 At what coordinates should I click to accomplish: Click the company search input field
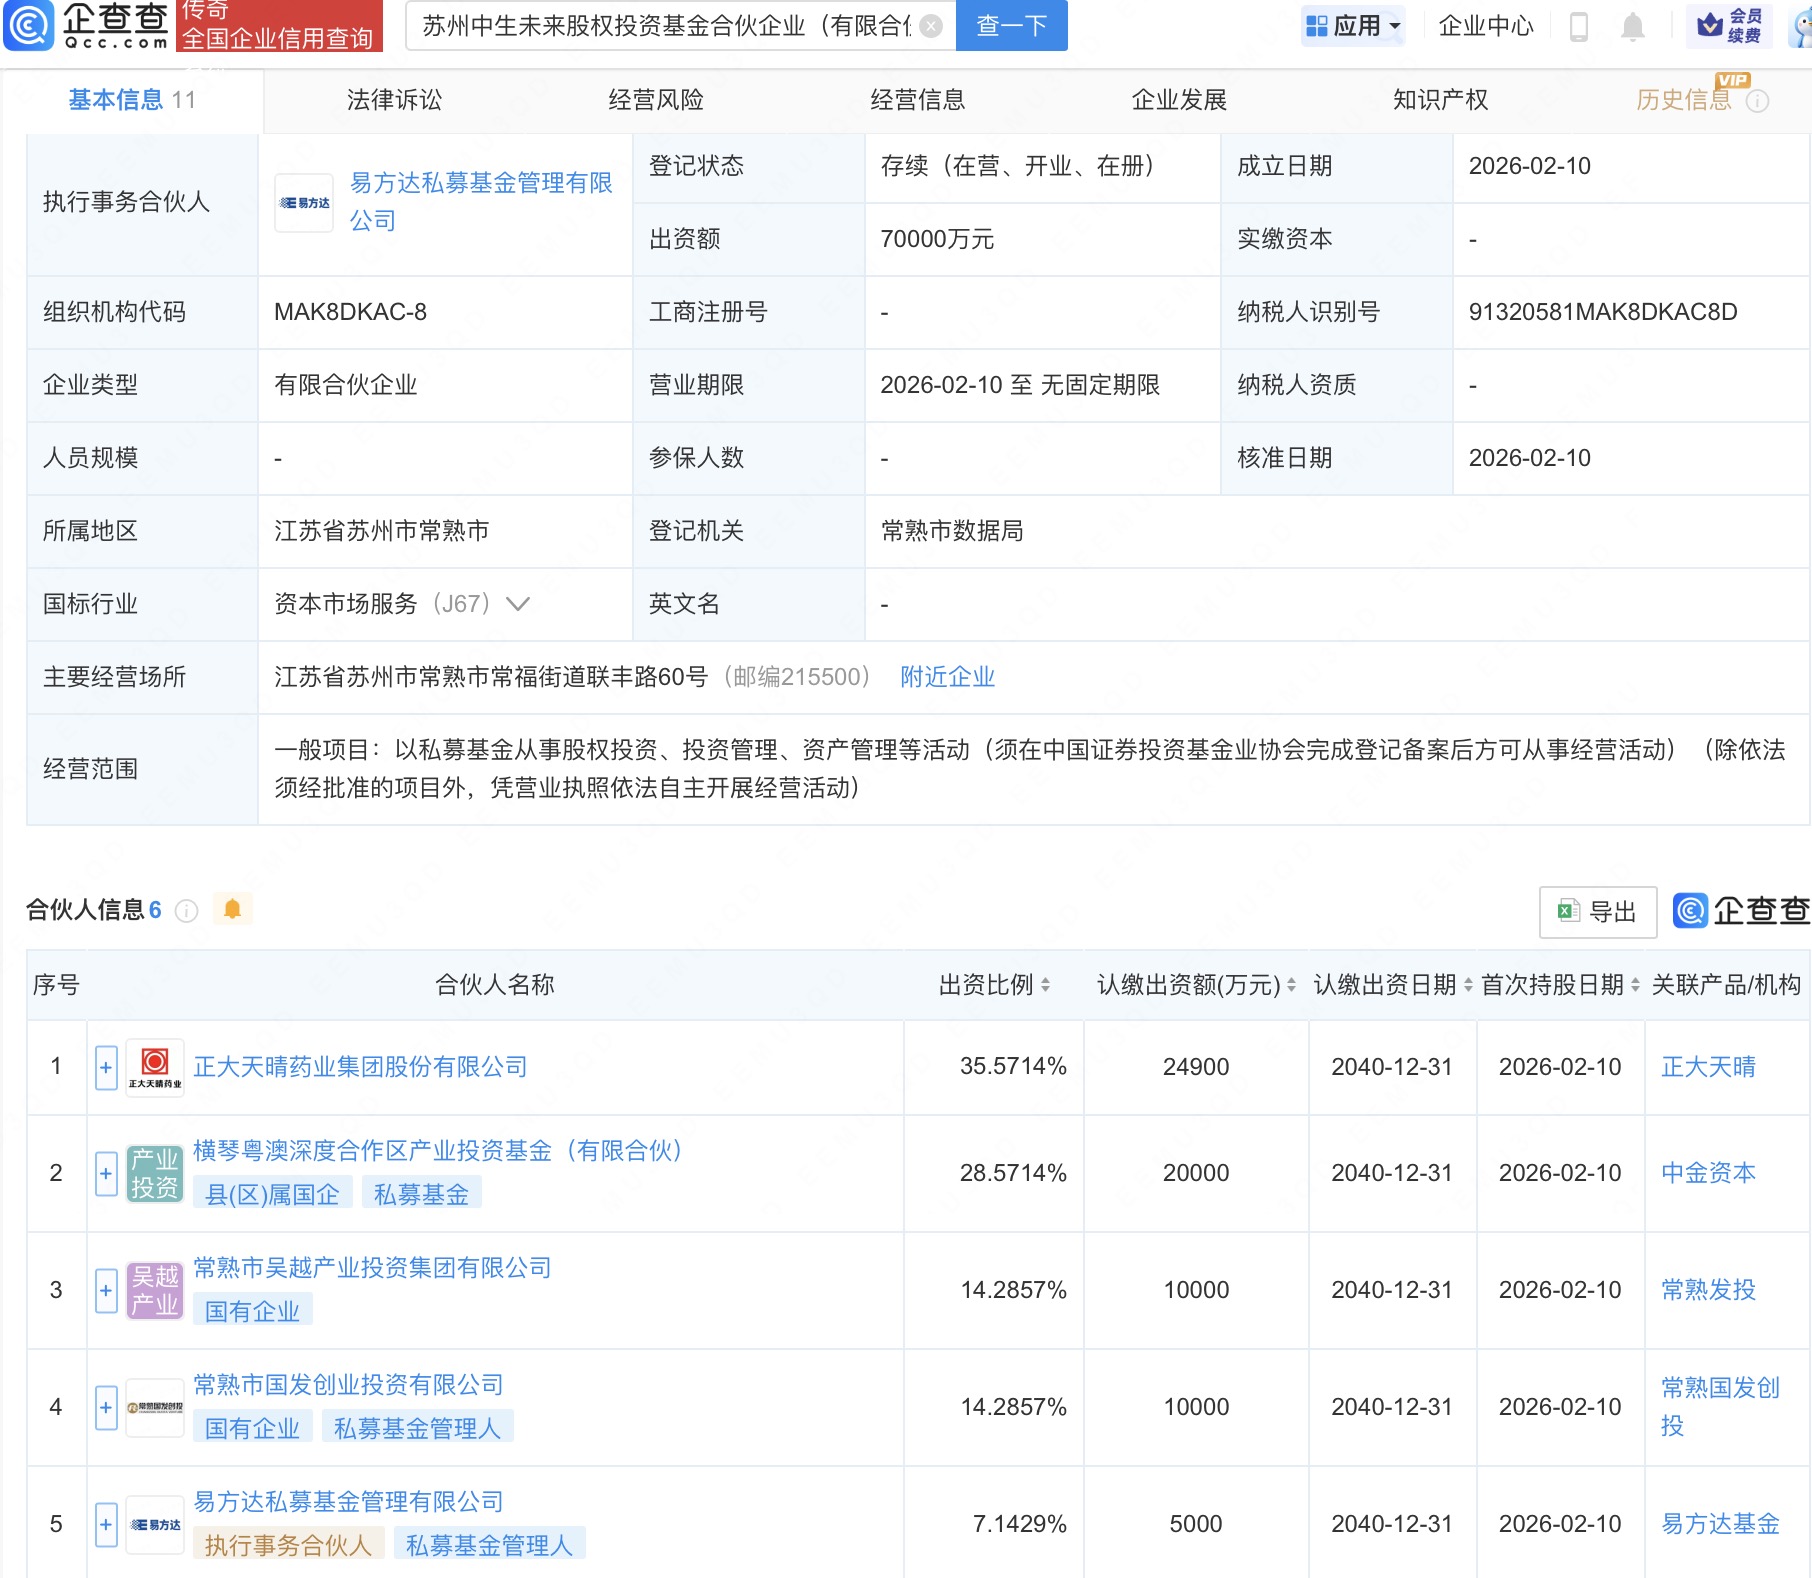coord(665,26)
